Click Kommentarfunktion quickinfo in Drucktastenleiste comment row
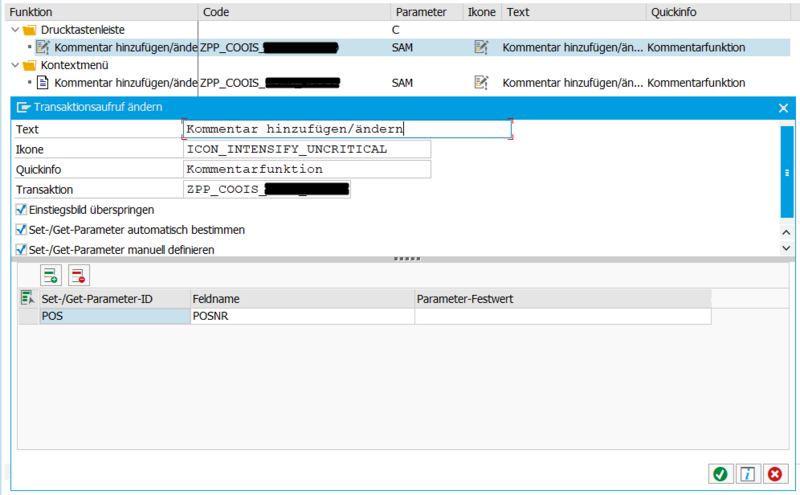 696,47
